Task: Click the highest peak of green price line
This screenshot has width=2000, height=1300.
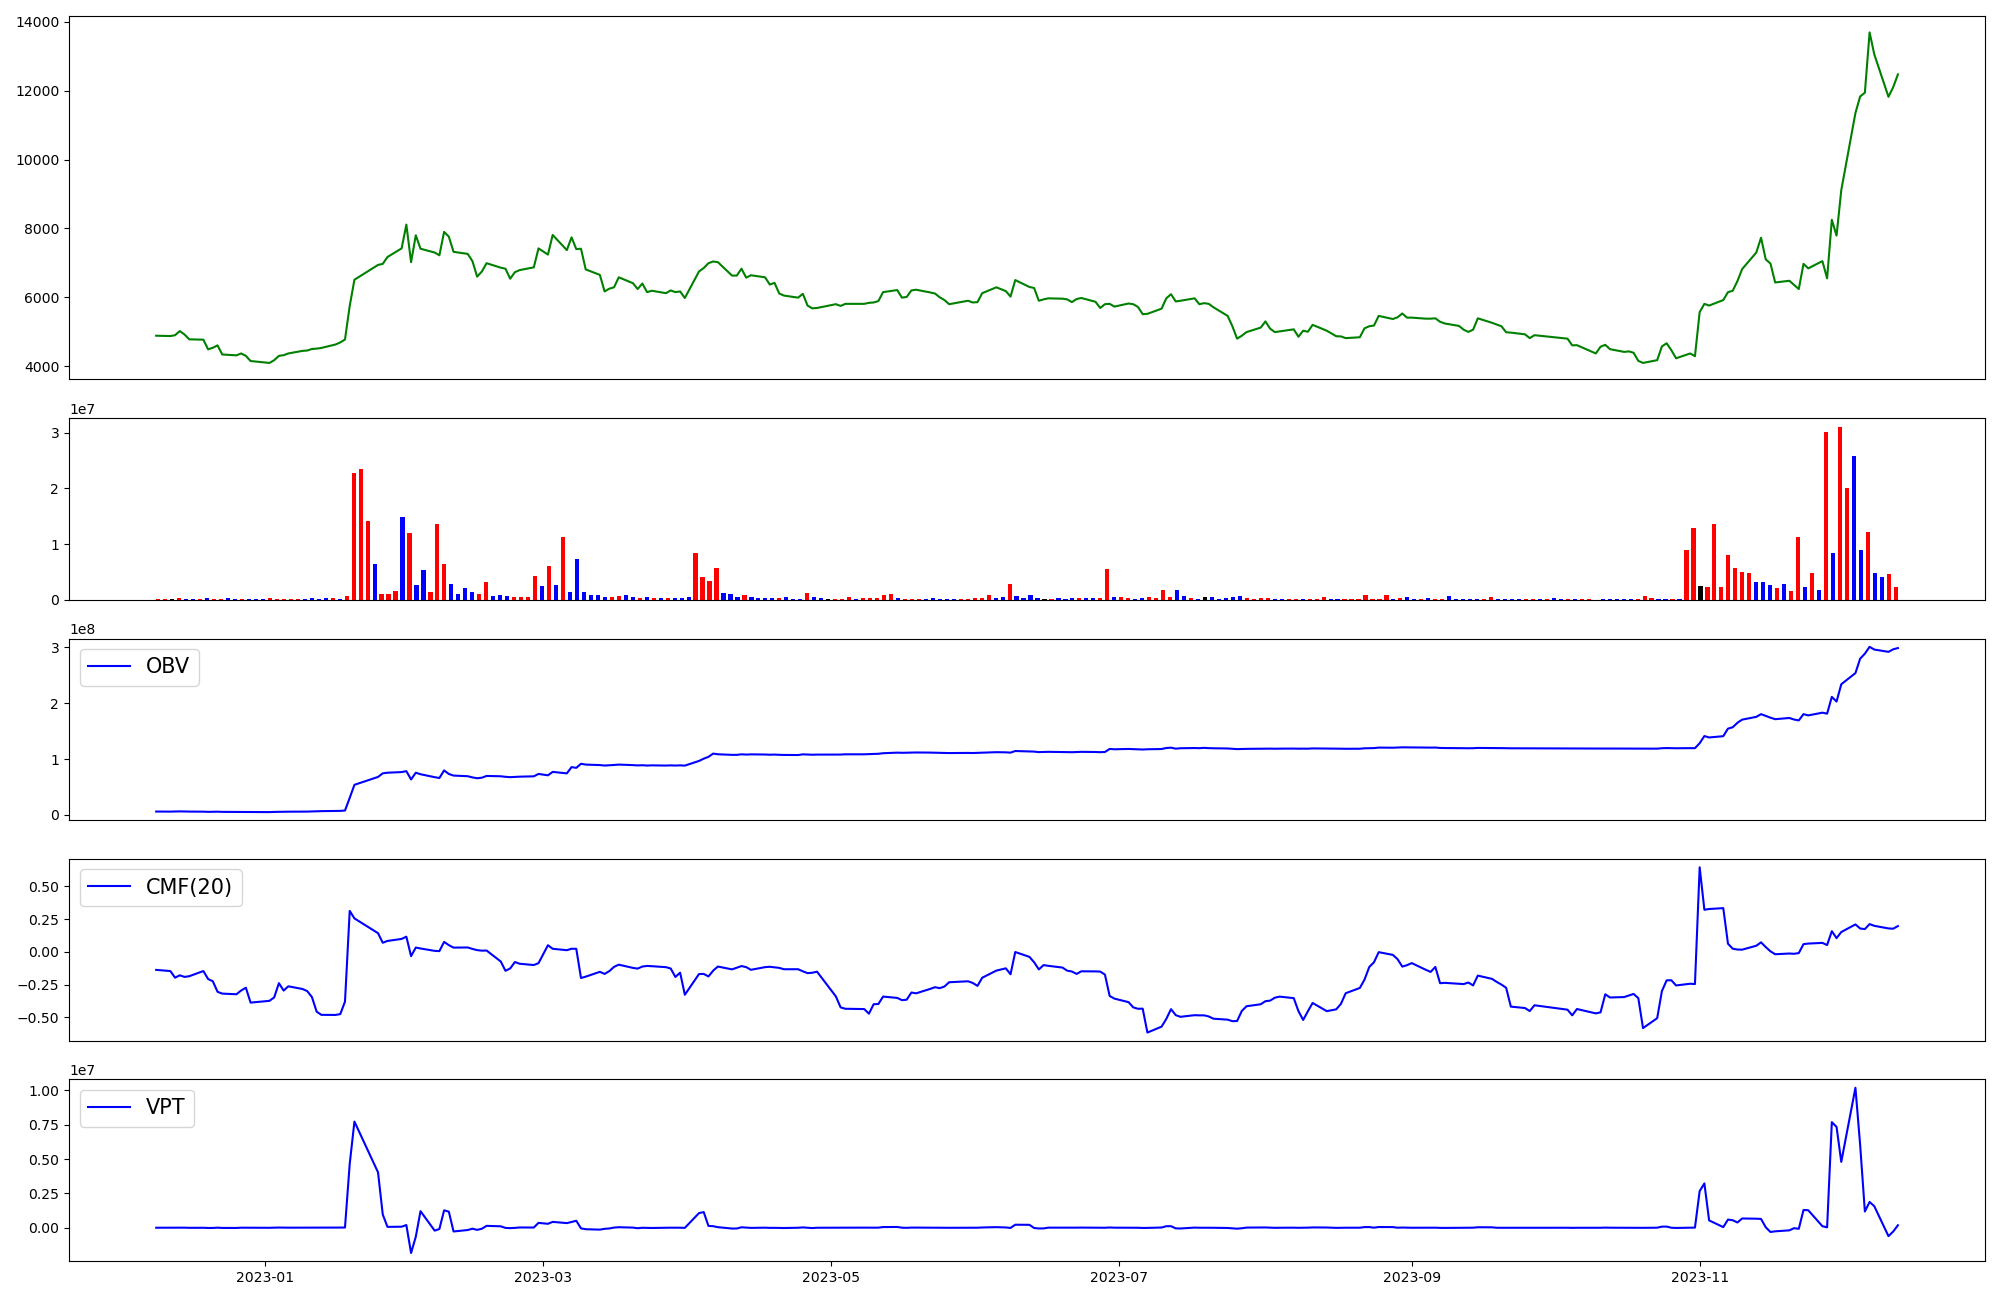Action: tap(1869, 33)
